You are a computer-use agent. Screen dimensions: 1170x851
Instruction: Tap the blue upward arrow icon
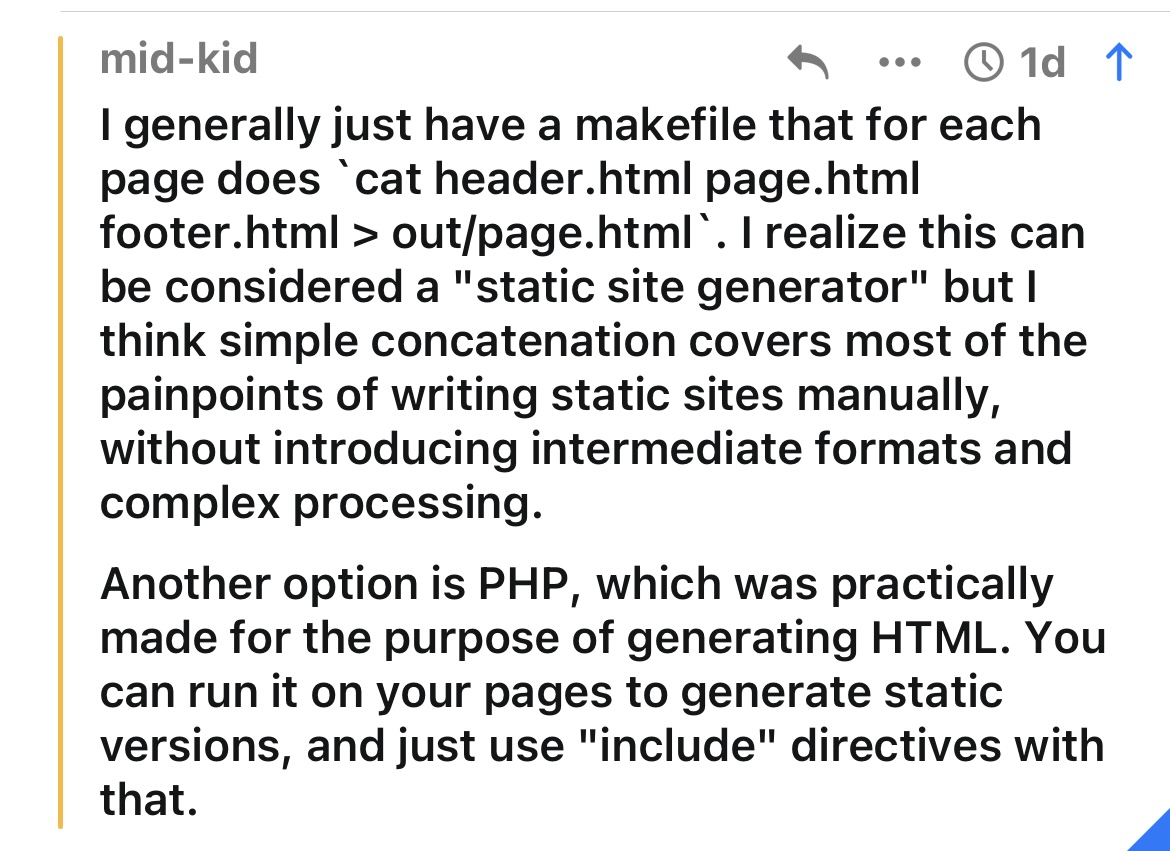[1118, 61]
